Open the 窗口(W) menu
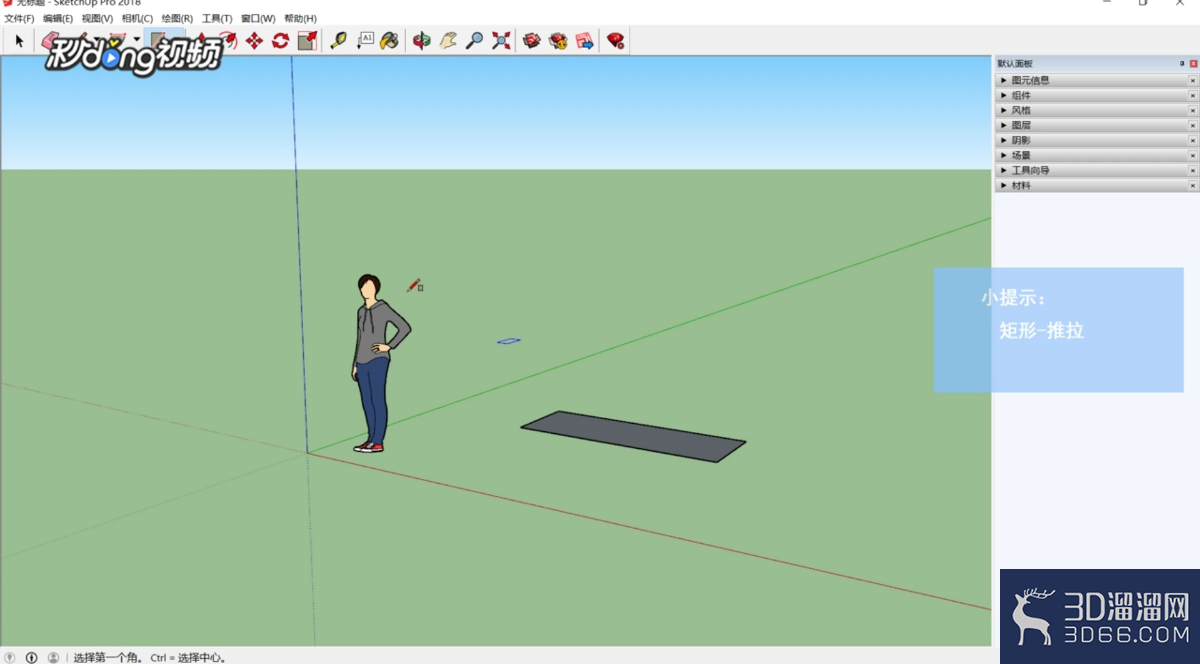 click(258, 19)
